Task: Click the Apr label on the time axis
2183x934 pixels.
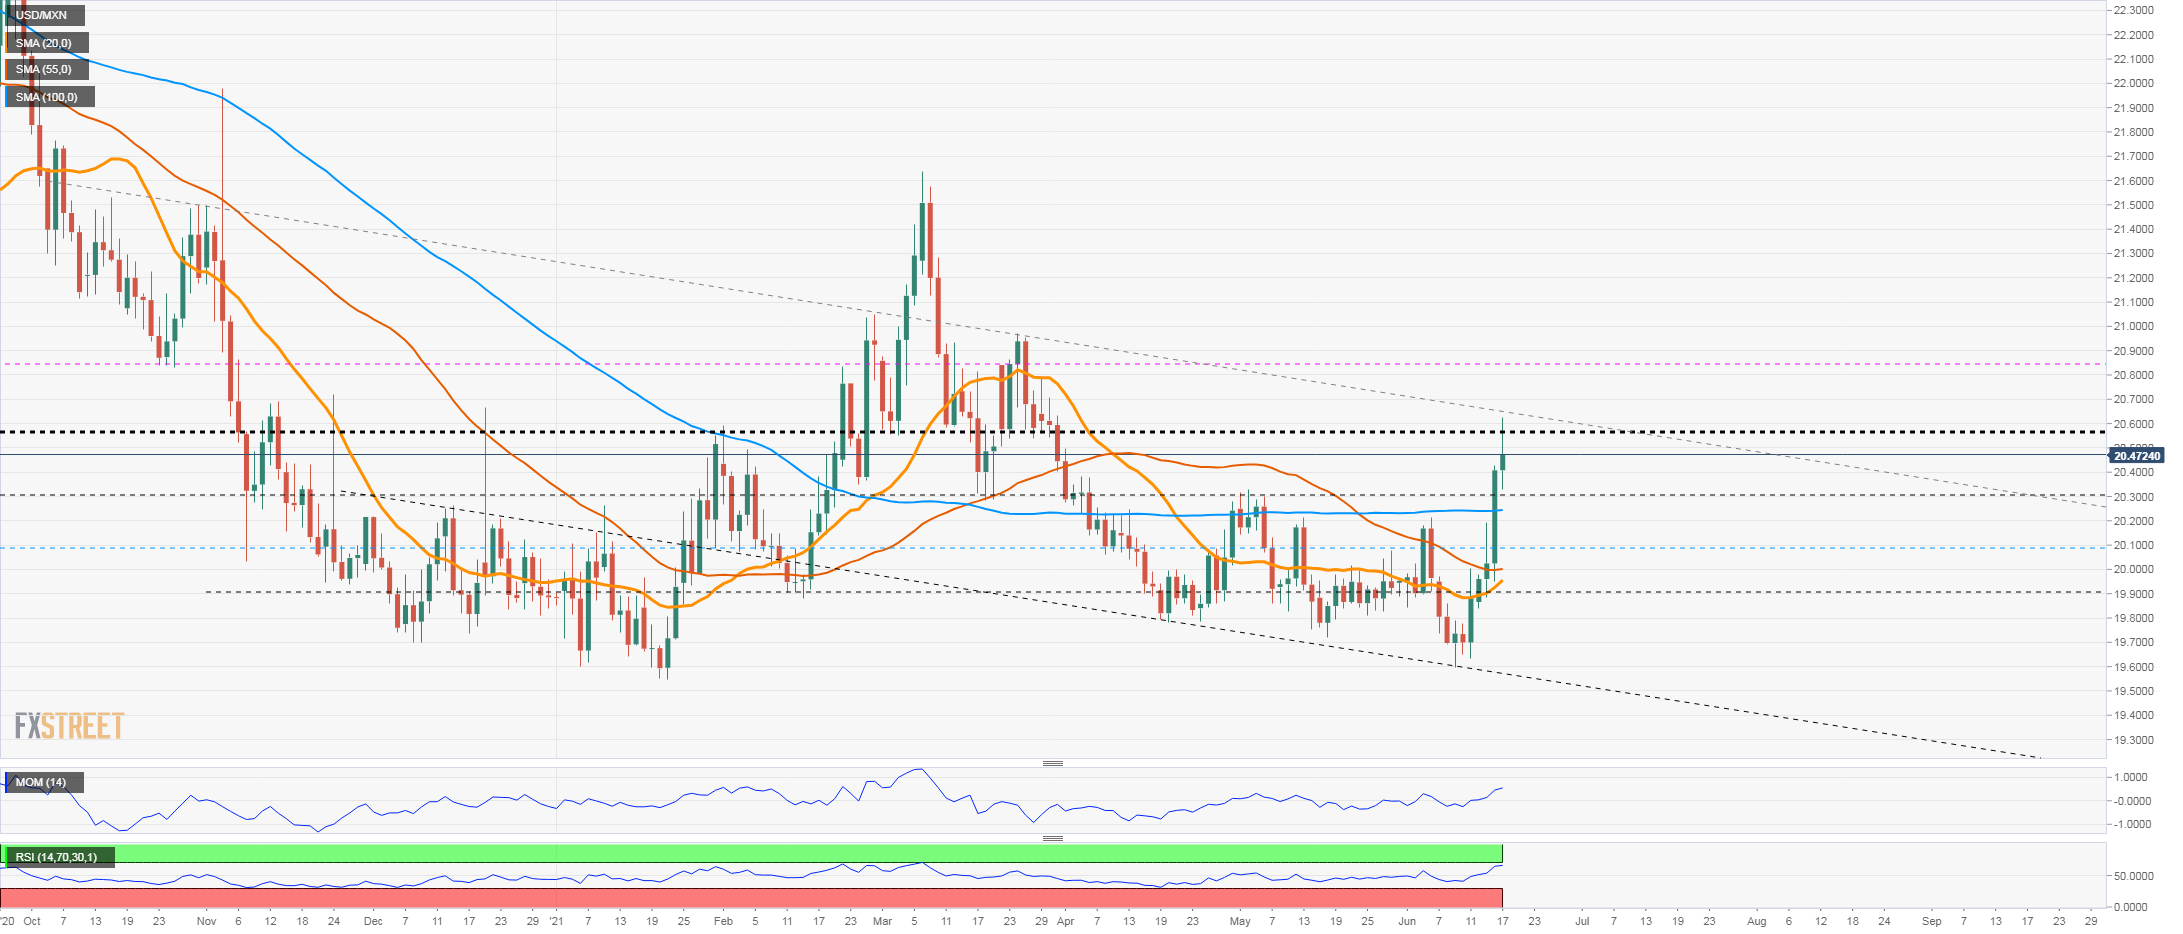Action: 1065,921
